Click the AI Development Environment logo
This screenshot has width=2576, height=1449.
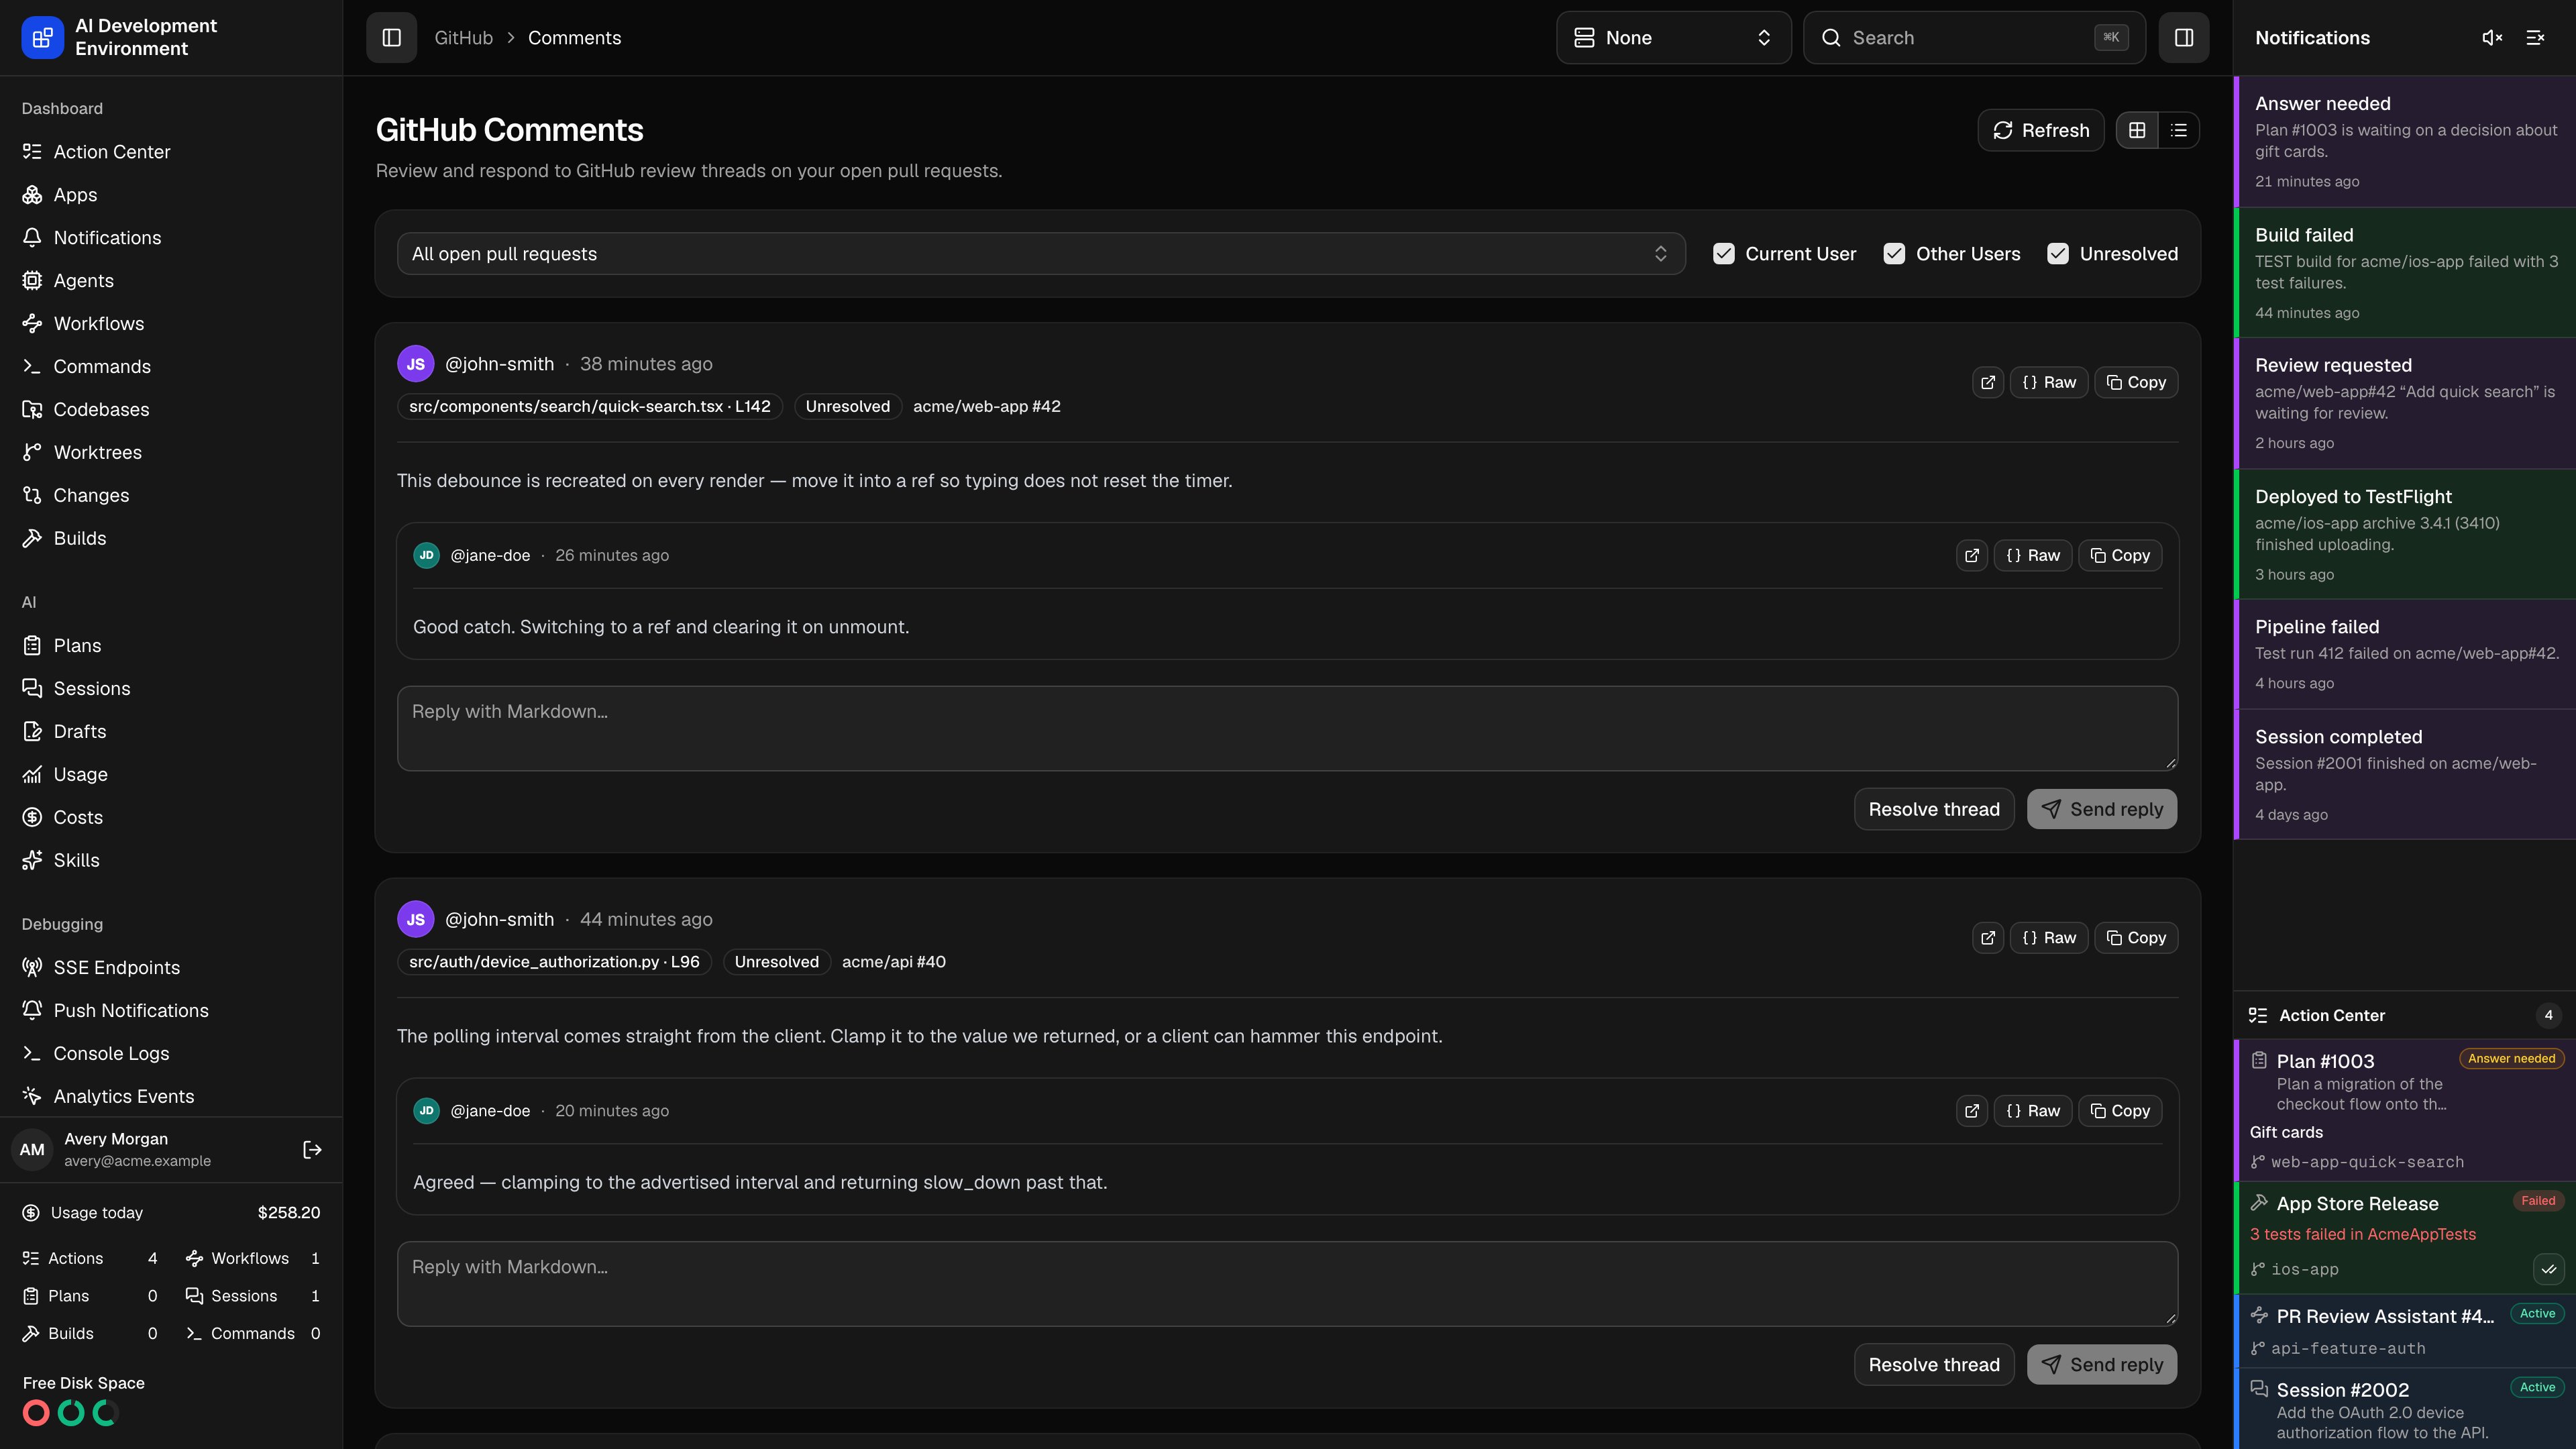[x=42, y=38]
